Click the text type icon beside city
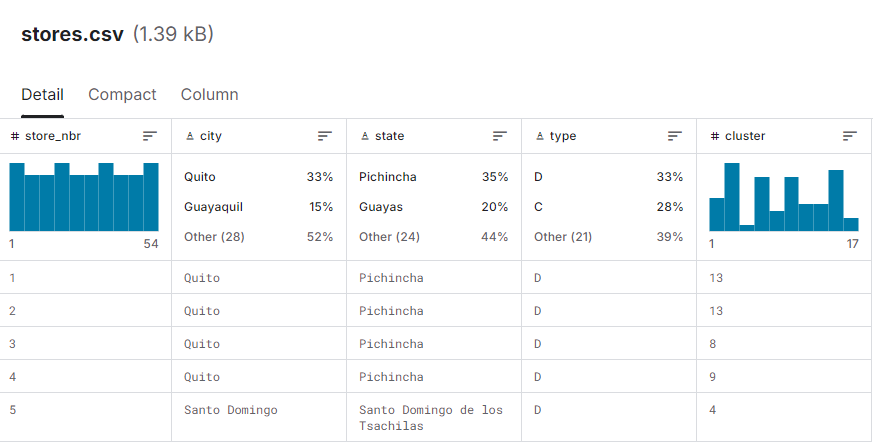This screenshot has height=442, width=873. pos(190,136)
